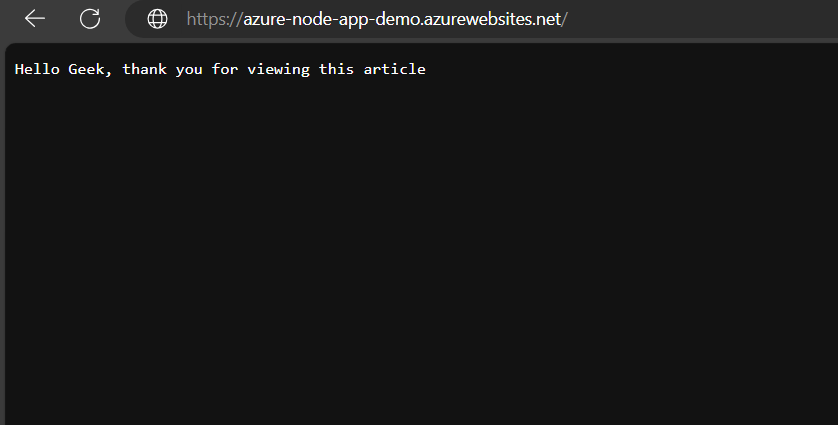Reload the page with the refresh icon
This screenshot has height=425, width=838.
(90, 19)
